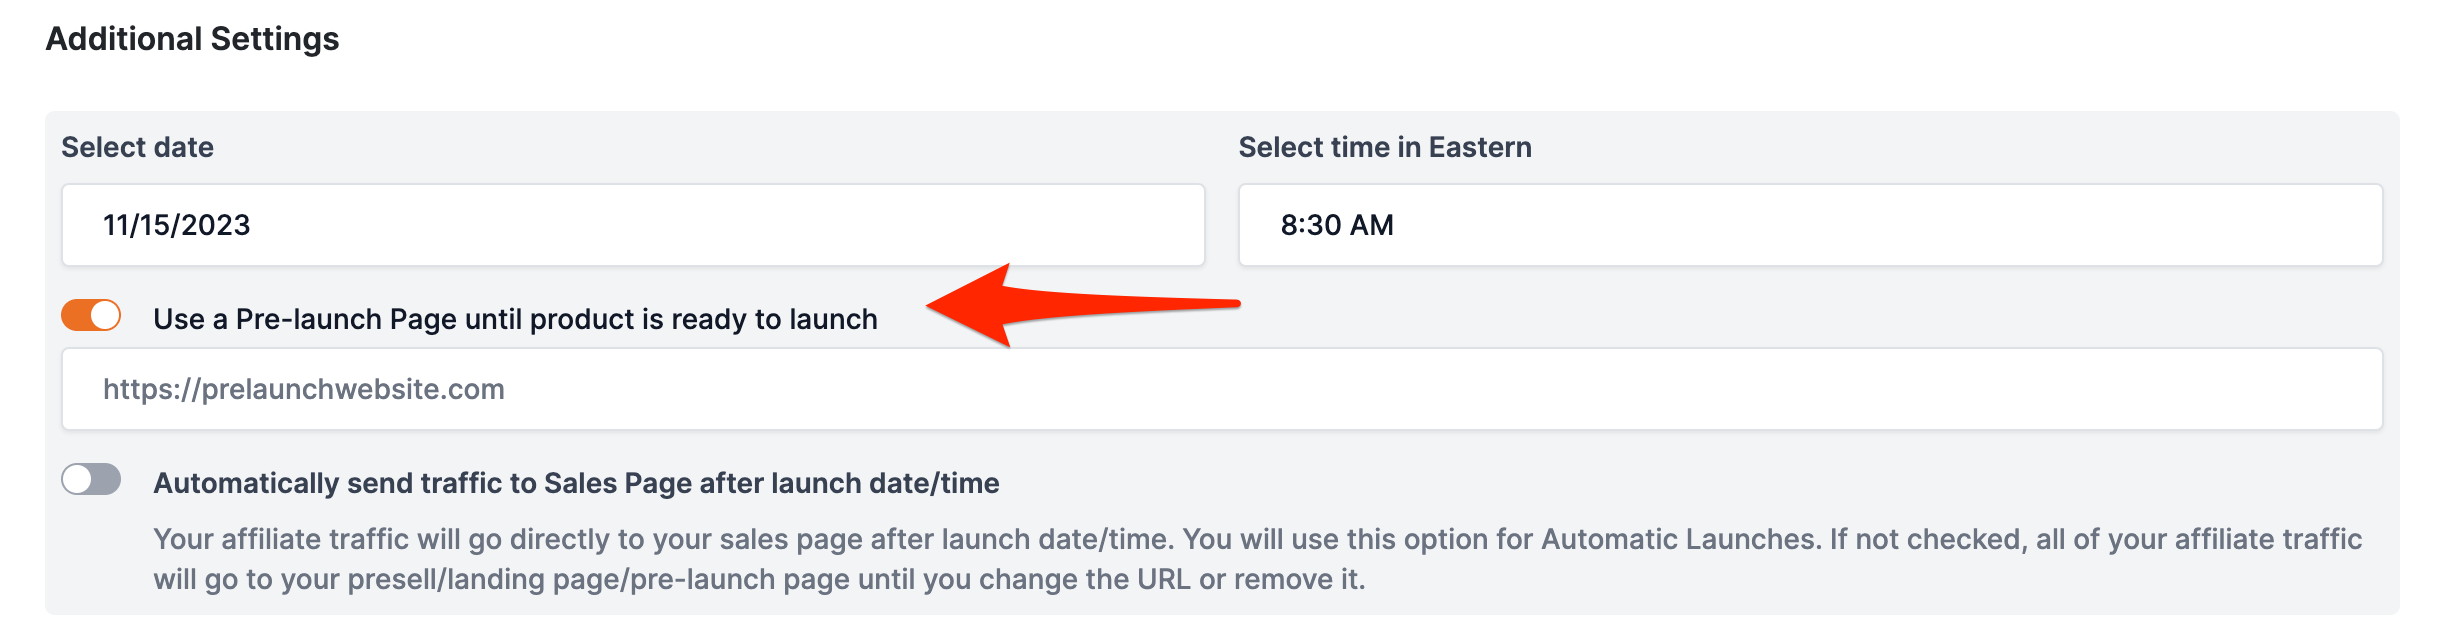
Task: Turn off the Pre-launch Page toggle
Action: [x=91, y=316]
